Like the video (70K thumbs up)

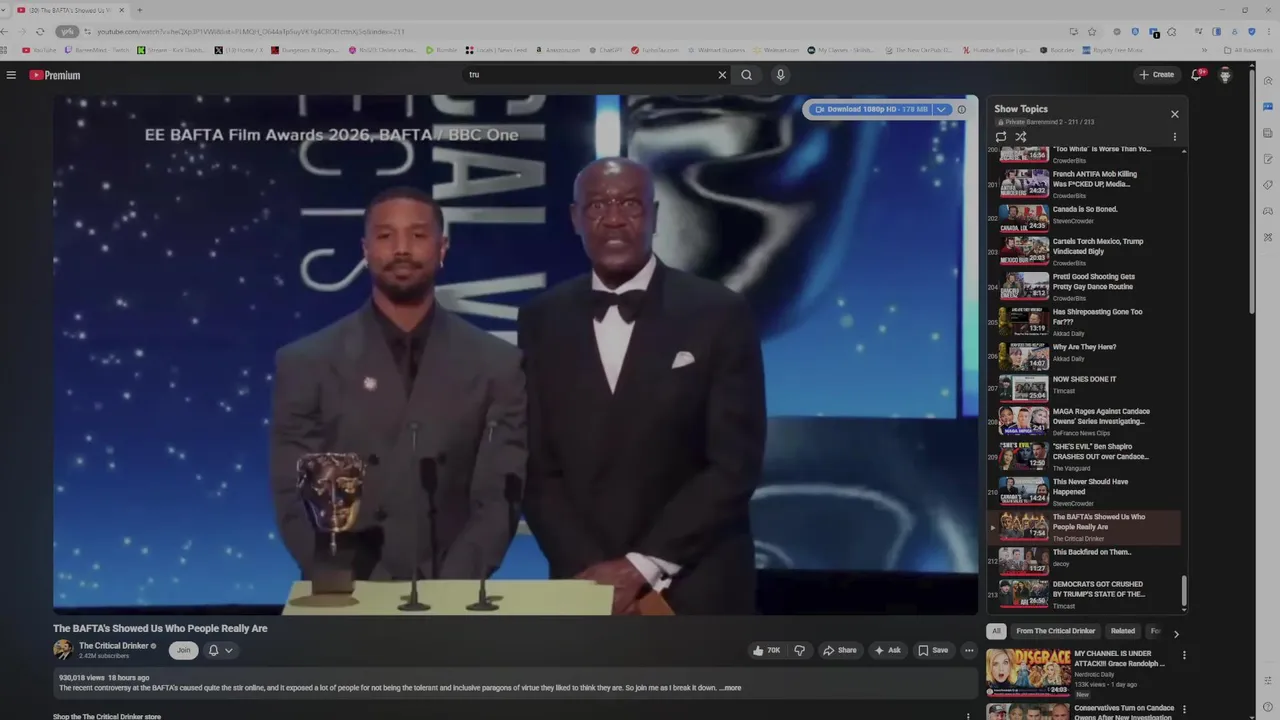766,650
